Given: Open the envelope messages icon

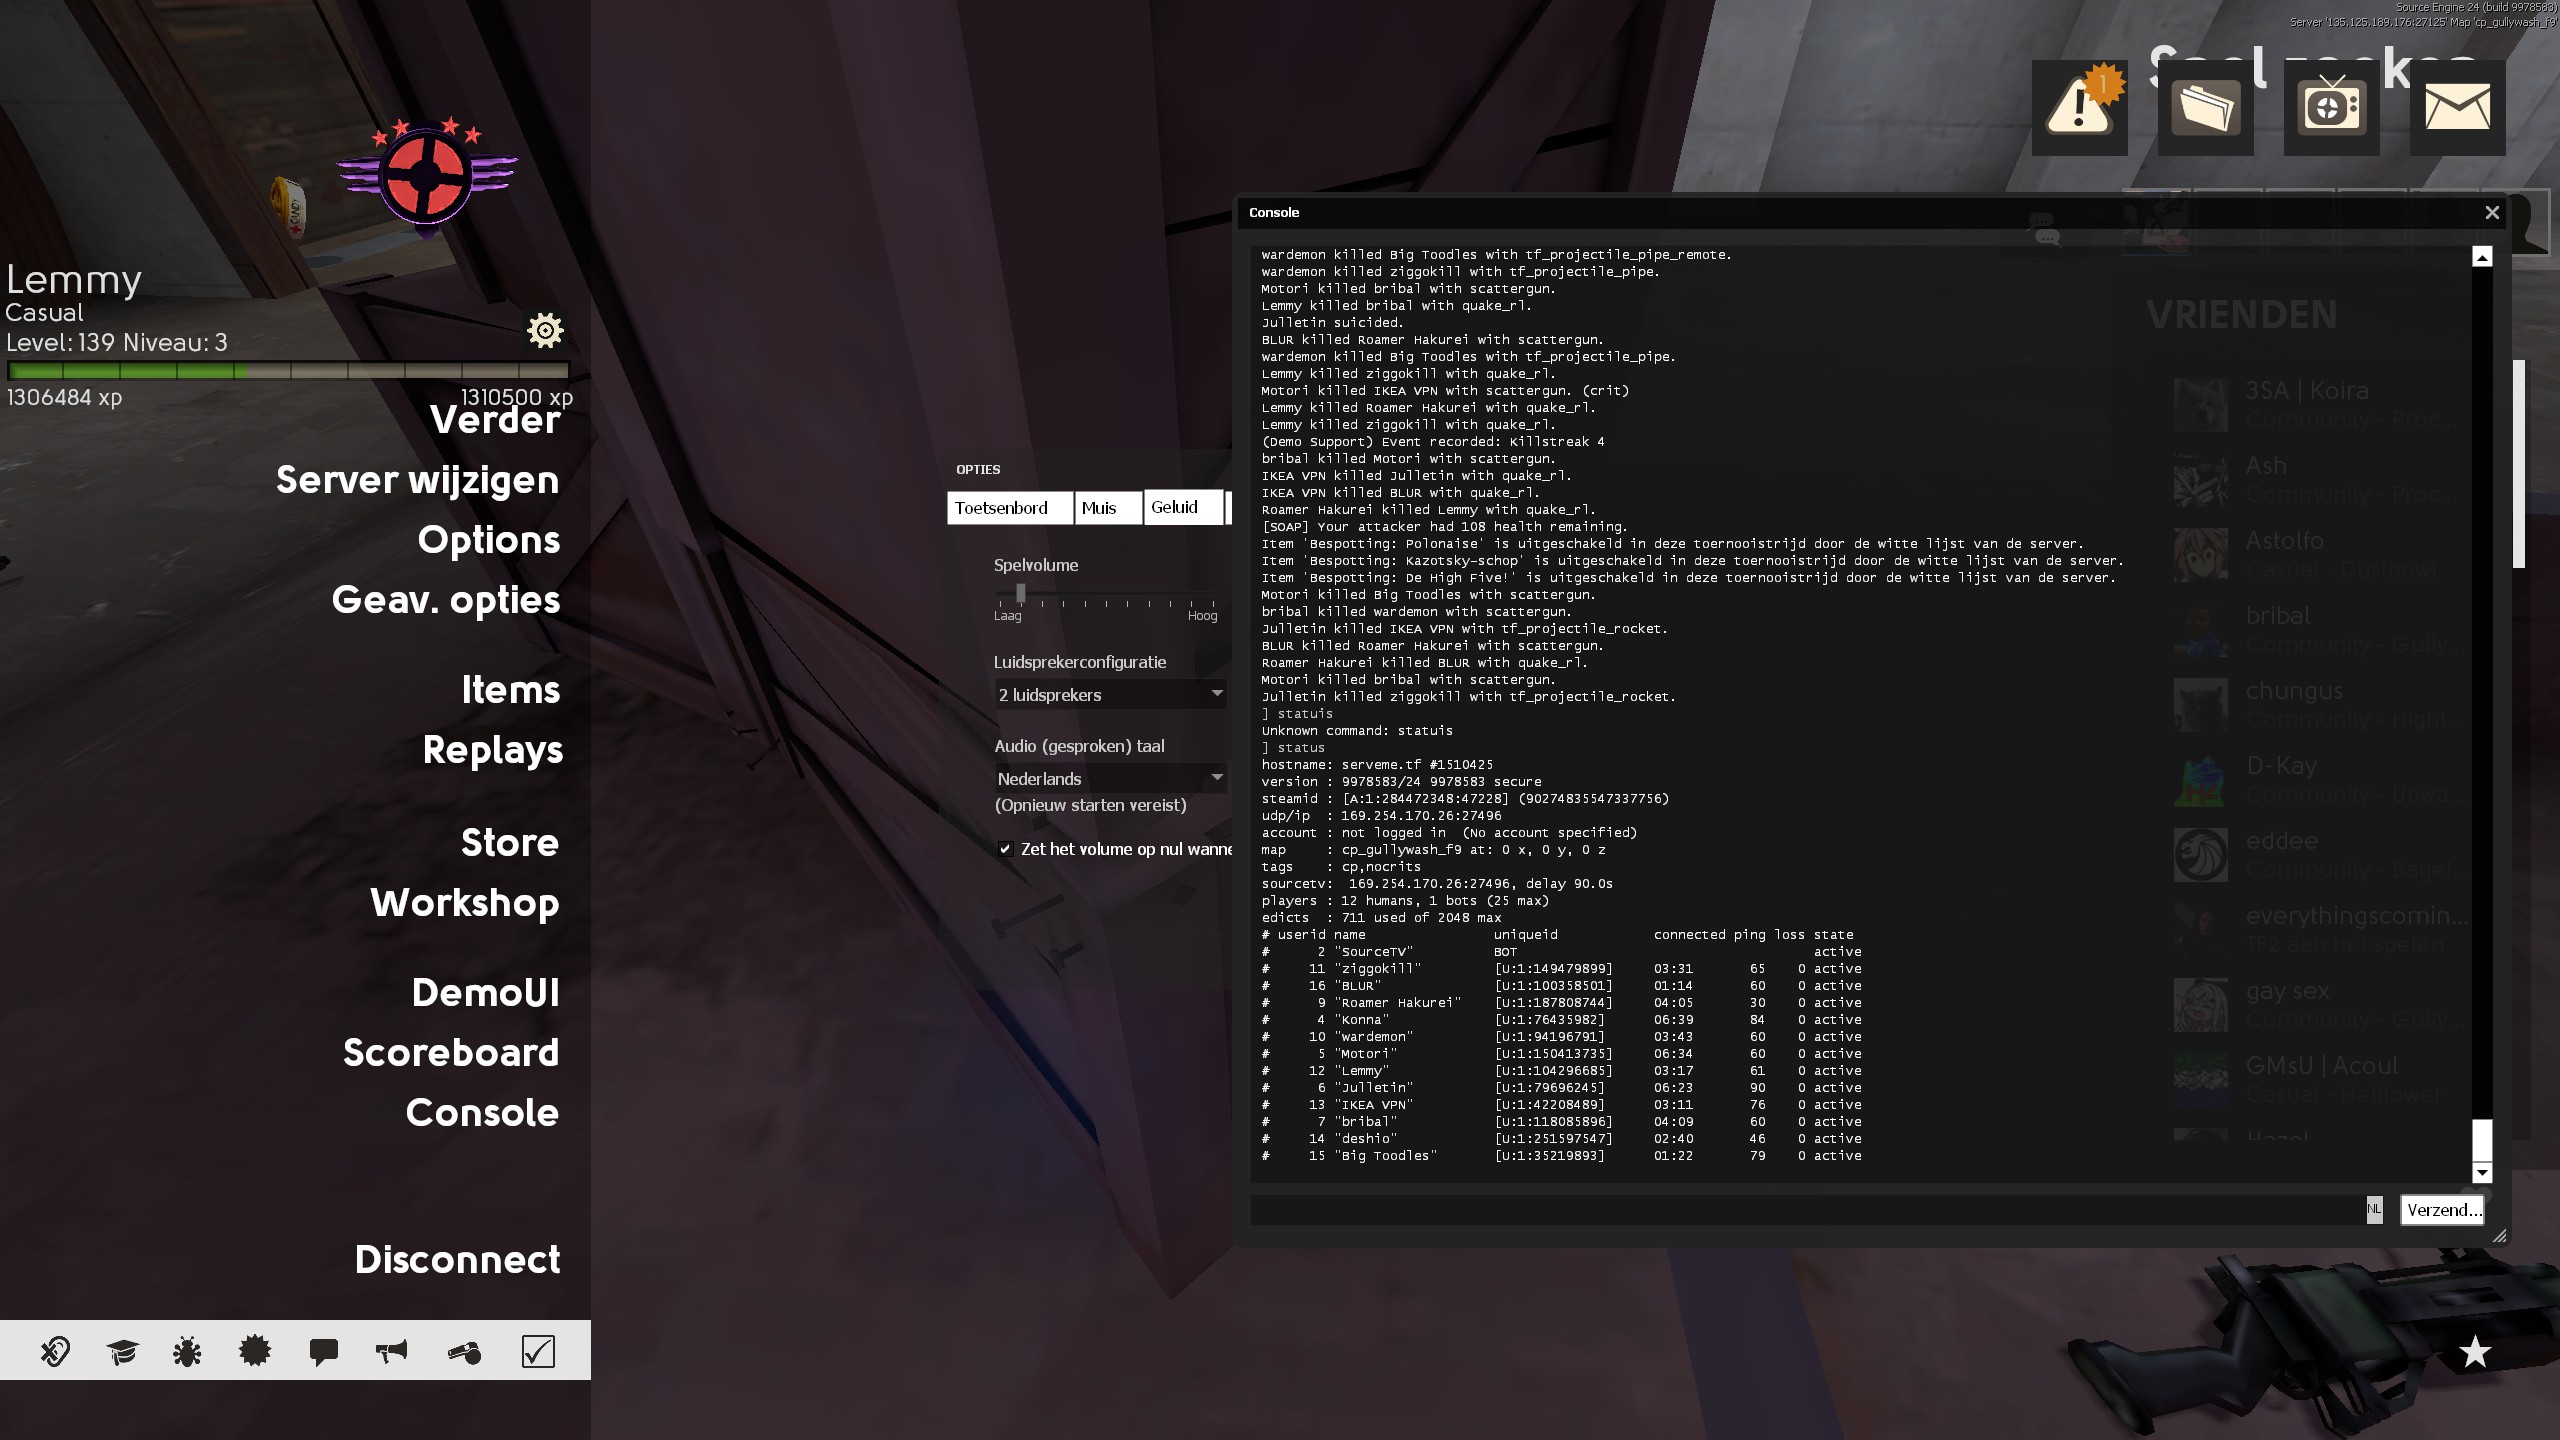Looking at the screenshot, I should click(2457, 107).
